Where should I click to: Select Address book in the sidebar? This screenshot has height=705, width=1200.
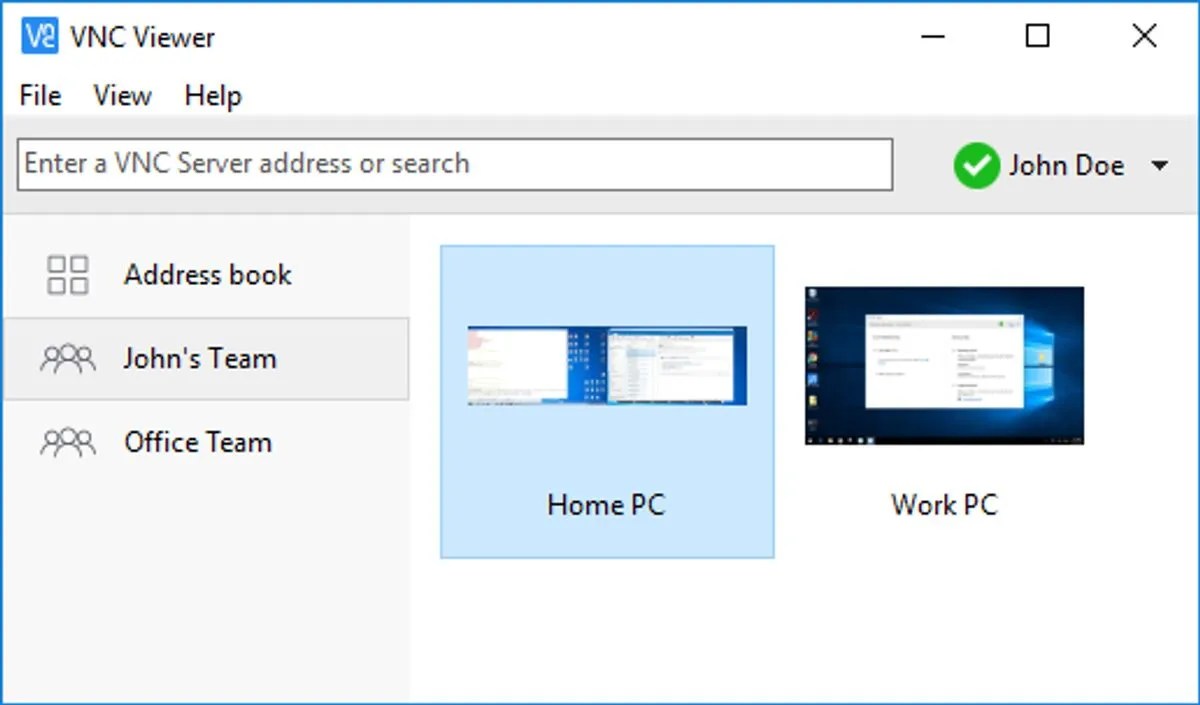pyautogui.click(x=206, y=274)
